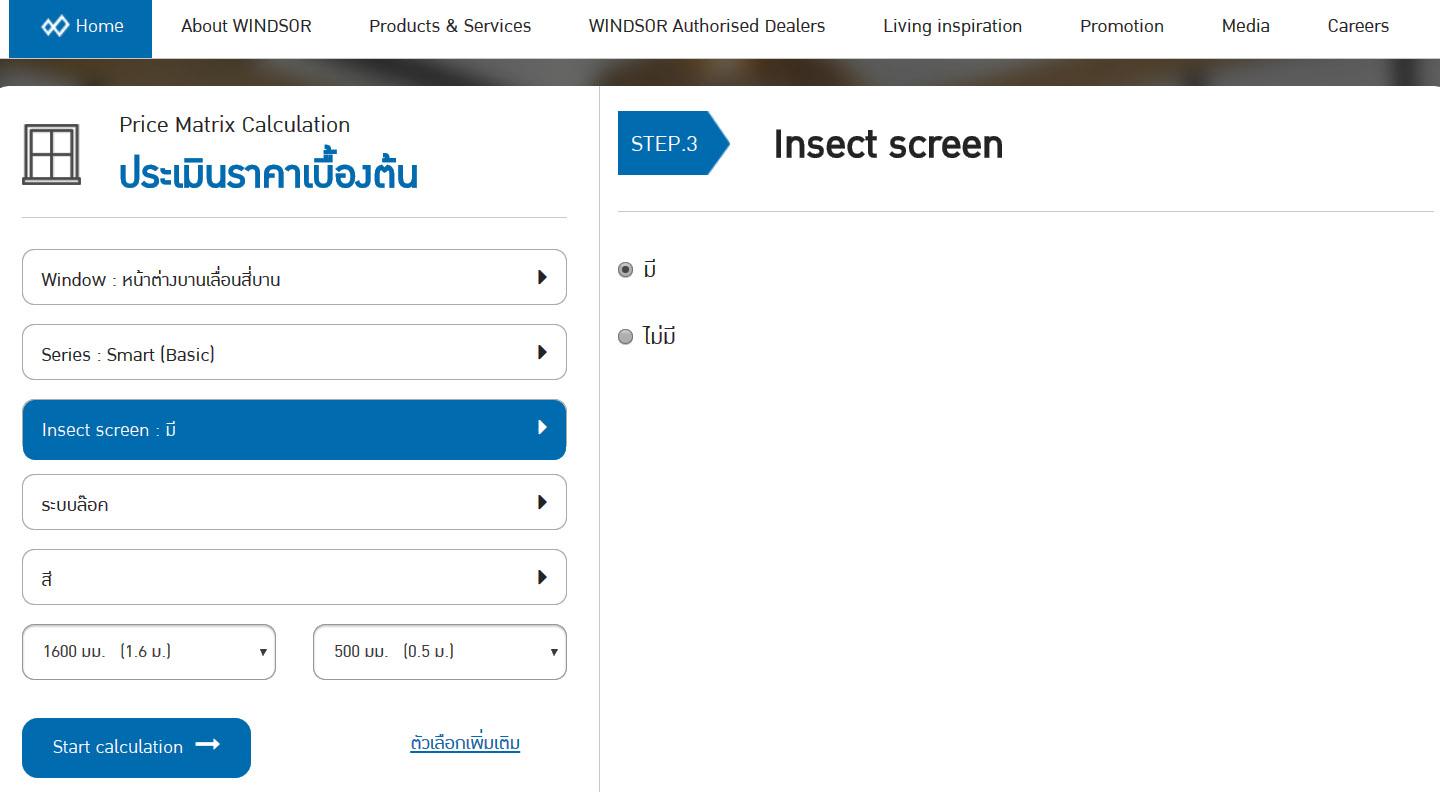1440x792 pixels.
Task: Open the Living inspiration page
Action: tap(952, 27)
